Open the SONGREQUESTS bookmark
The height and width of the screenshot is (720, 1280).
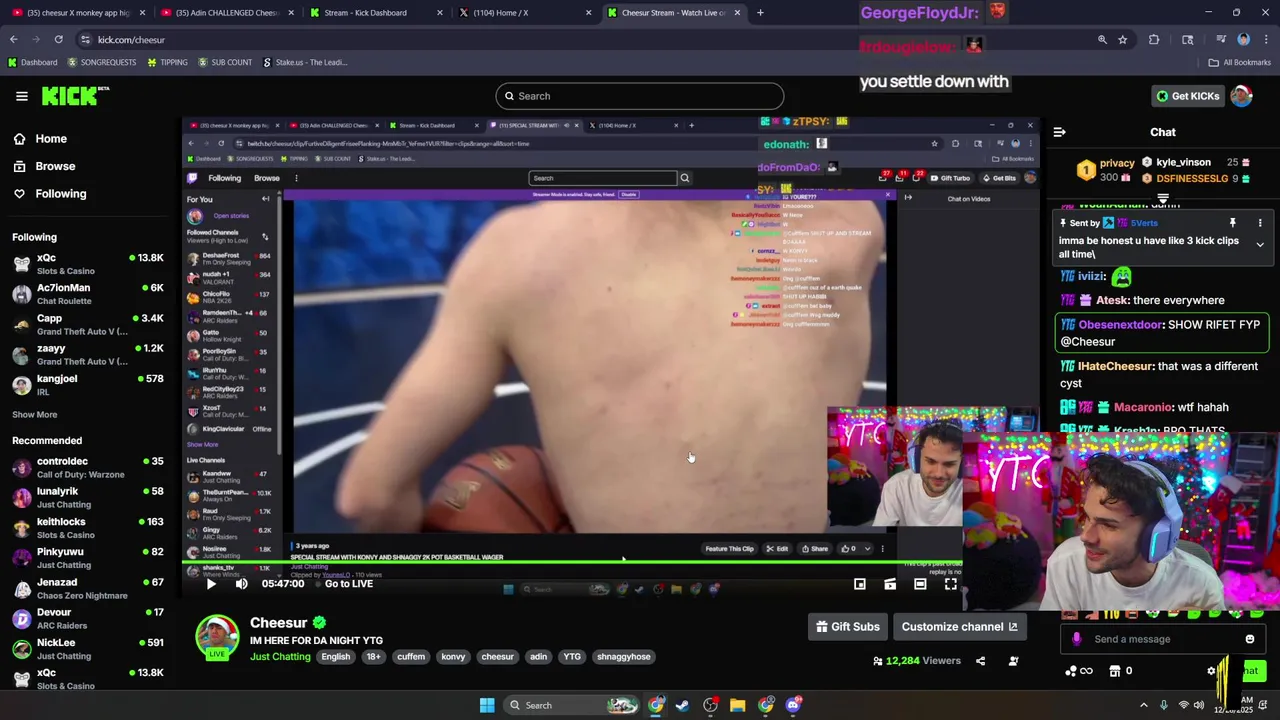pyautogui.click(x=101, y=62)
